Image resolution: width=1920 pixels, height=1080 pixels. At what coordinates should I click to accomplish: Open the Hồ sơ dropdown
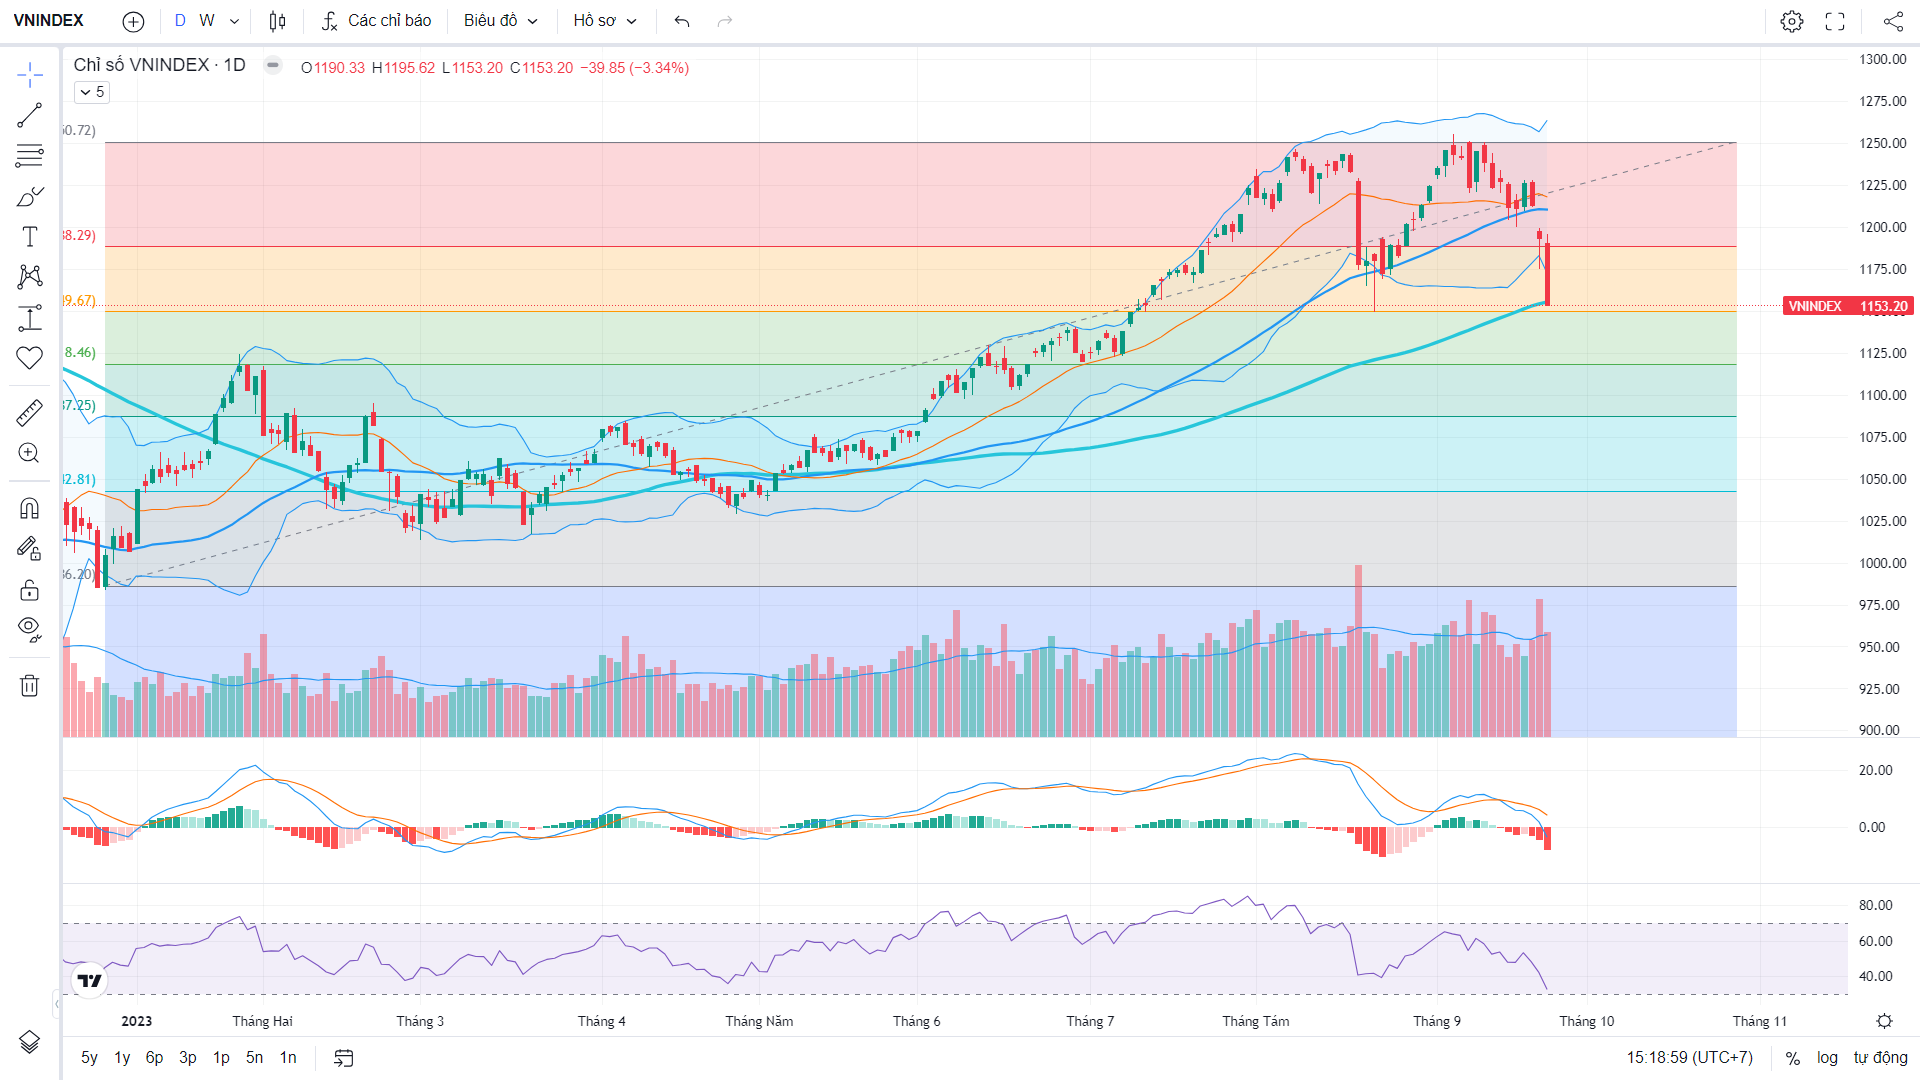click(x=605, y=21)
